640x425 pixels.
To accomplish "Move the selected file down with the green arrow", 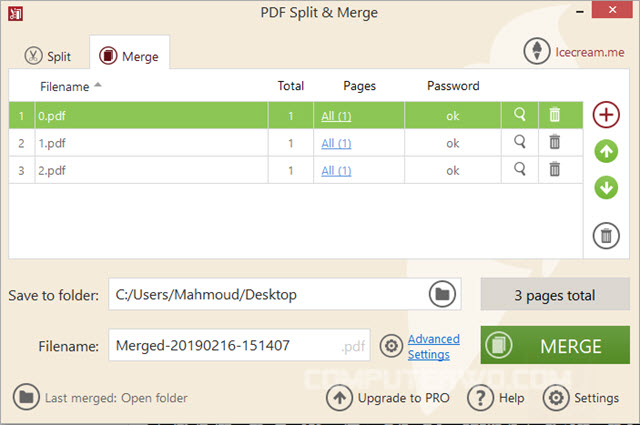I will click(x=606, y=187).
